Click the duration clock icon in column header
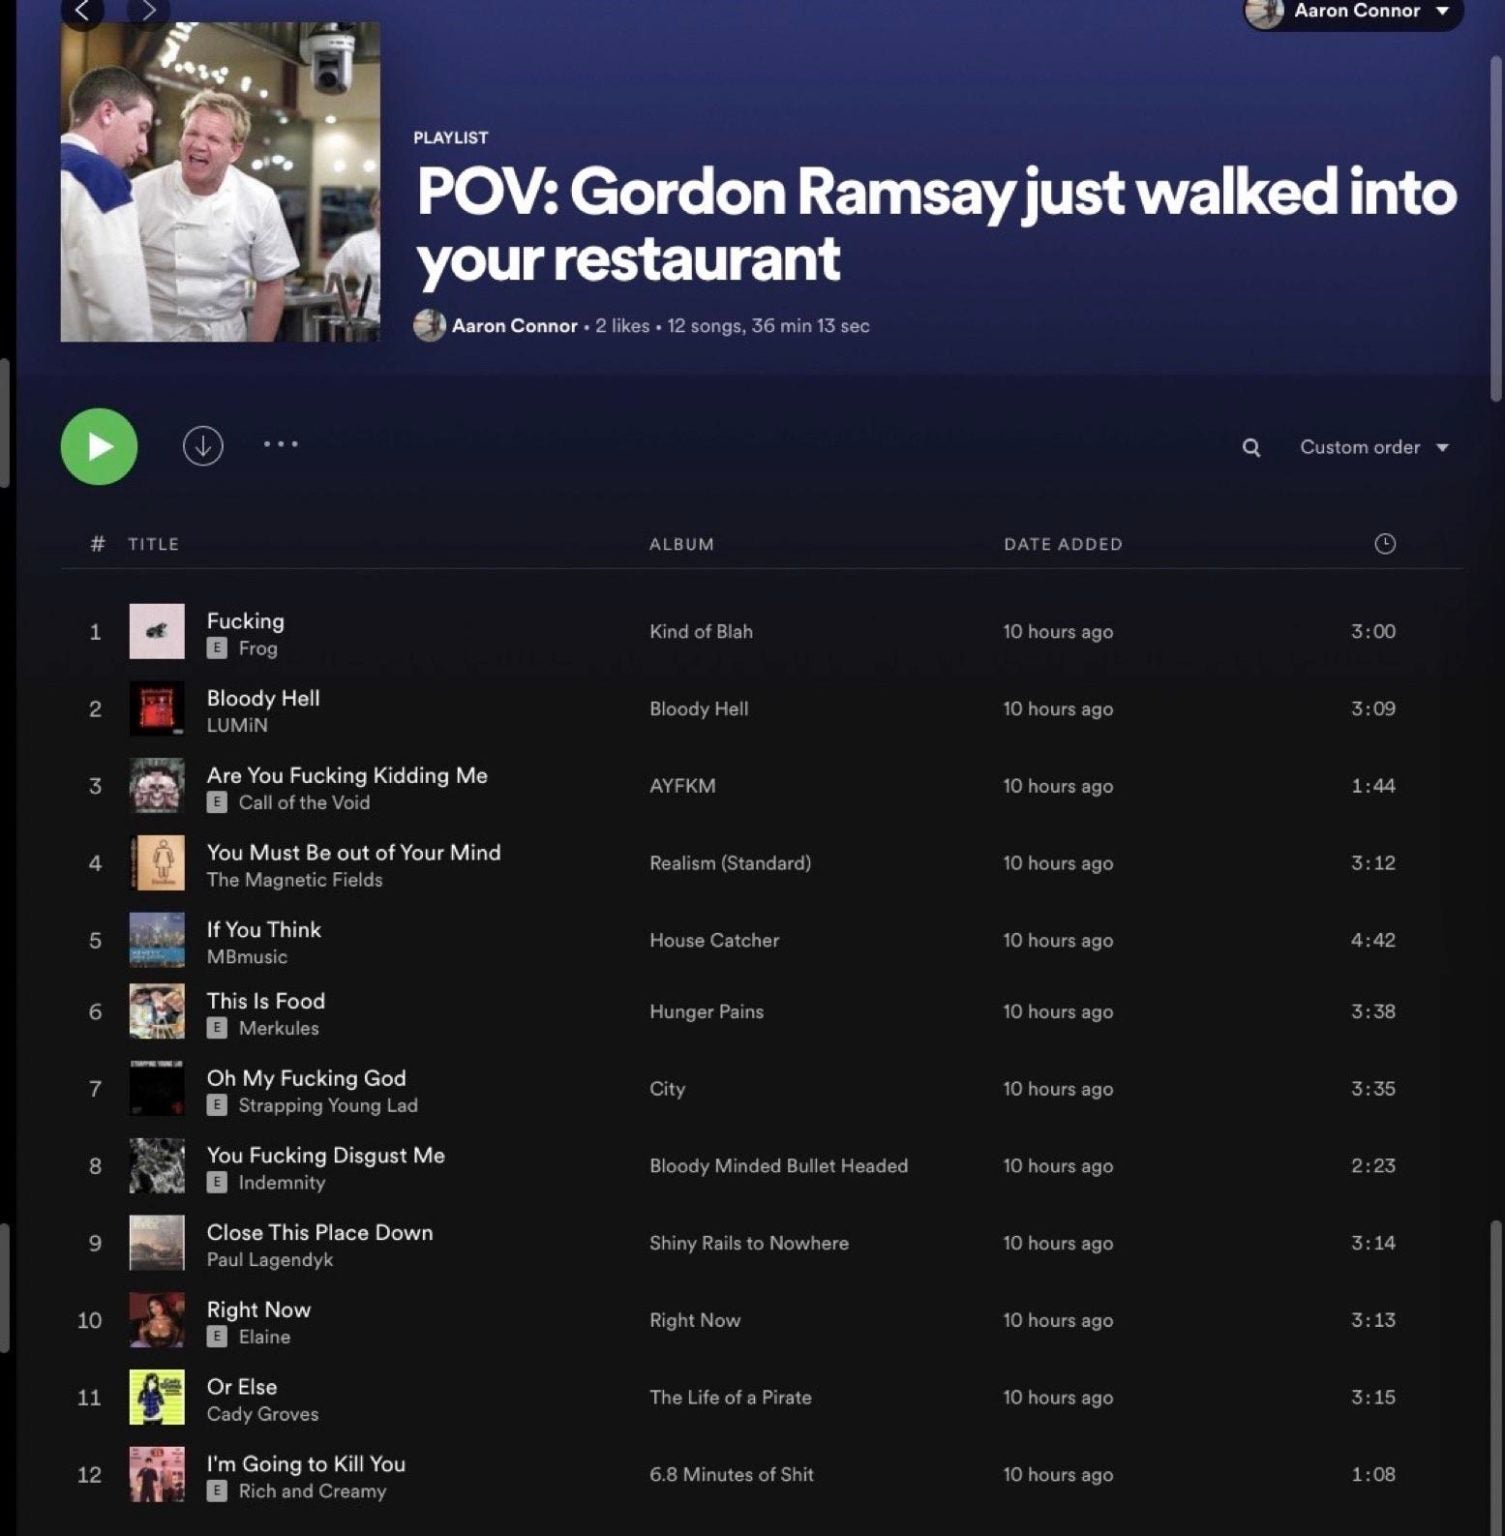 [x=1385, y=544]
